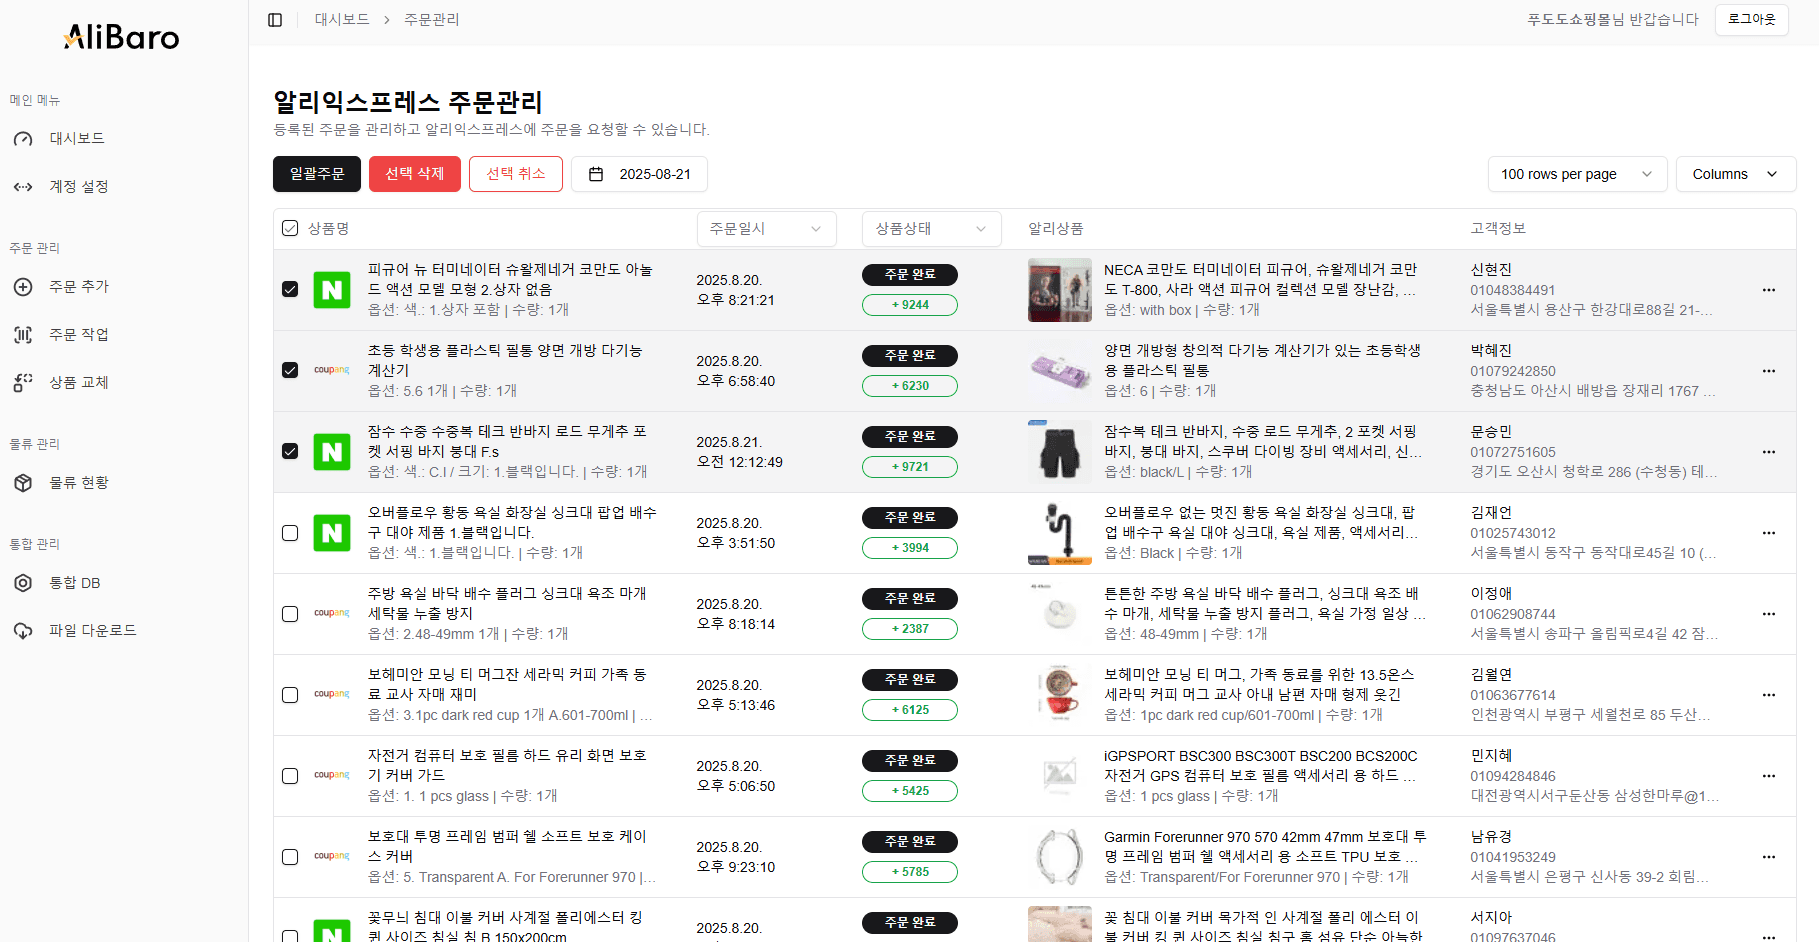Toggle the sidebar panel icon
Viewport: 1819px width, 942px height.
click(x=275, y=20)
